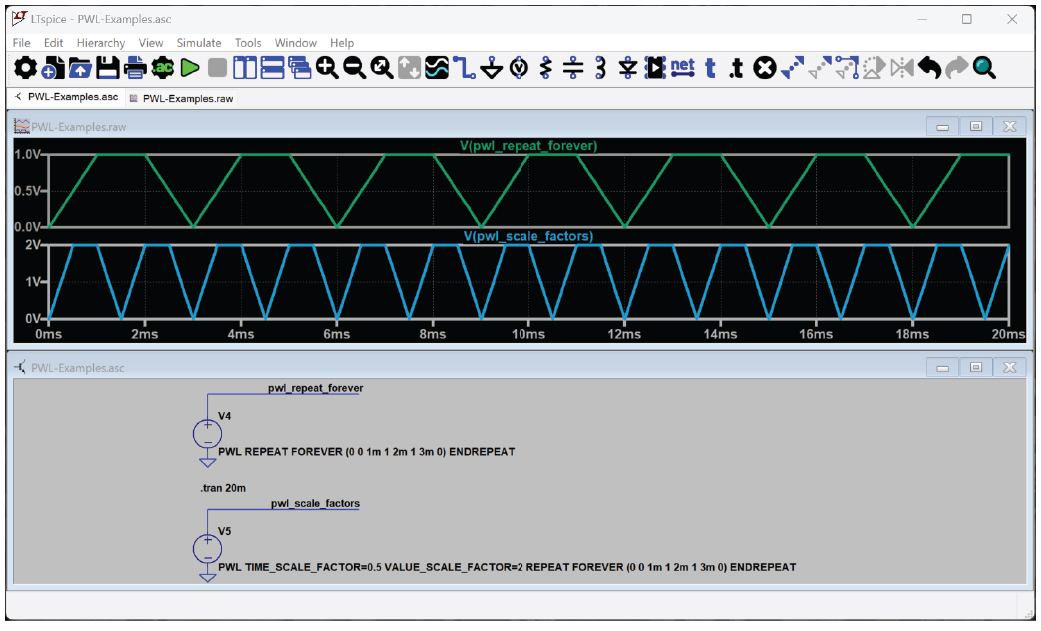Image resolution: width=1041 pixels, height=631 pixels.
Task: Select the Place Capacitor tool
Action: (x=573, y=68)
